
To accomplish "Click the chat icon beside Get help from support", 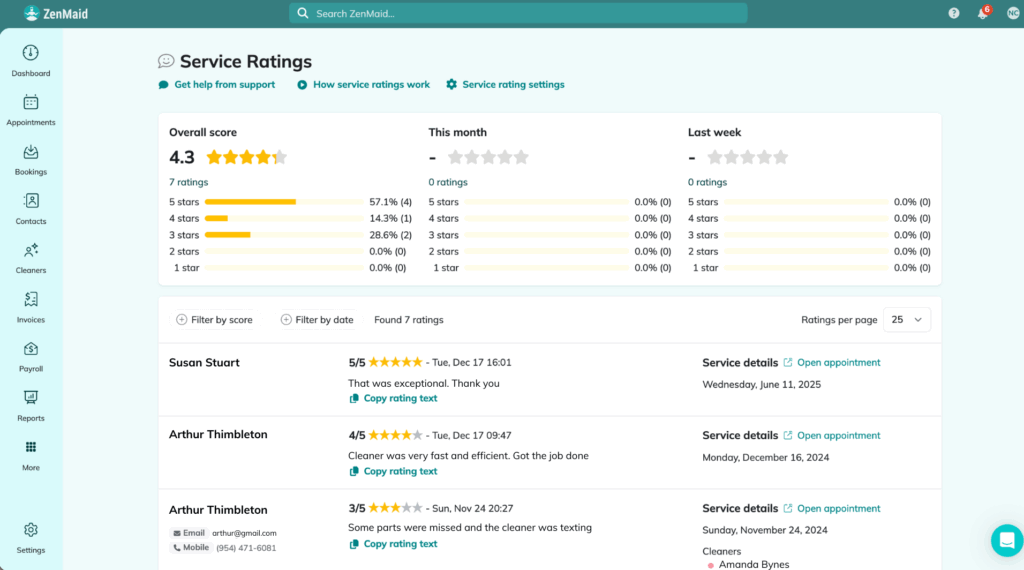I will pos(163,85).
